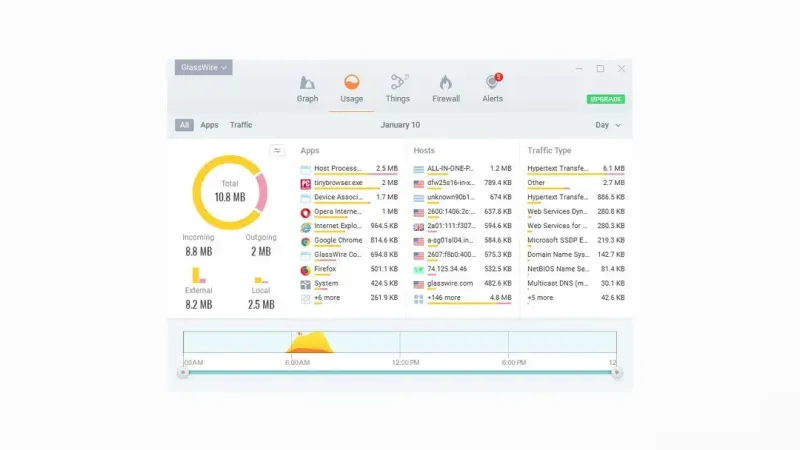Select the Hypertext Transfer 886.5 KB row
Image resolution: width=800 pixels, height=450 pixels.
[576, 198]
